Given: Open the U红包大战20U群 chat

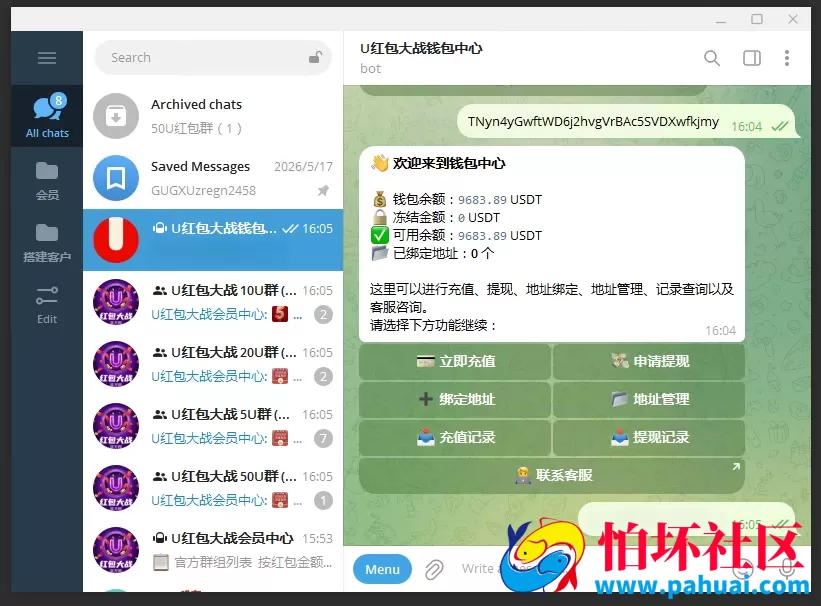Looking at the screenshot, I should [213, 364].
